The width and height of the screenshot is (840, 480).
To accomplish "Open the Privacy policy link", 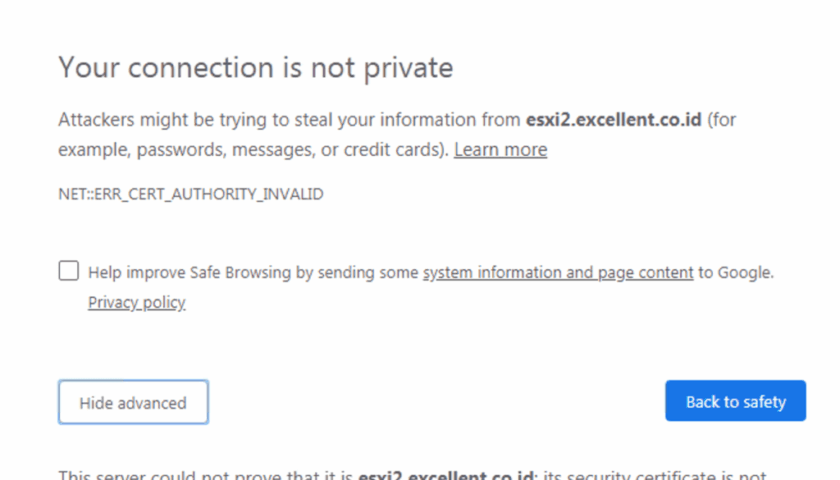I will click(137, 302).
